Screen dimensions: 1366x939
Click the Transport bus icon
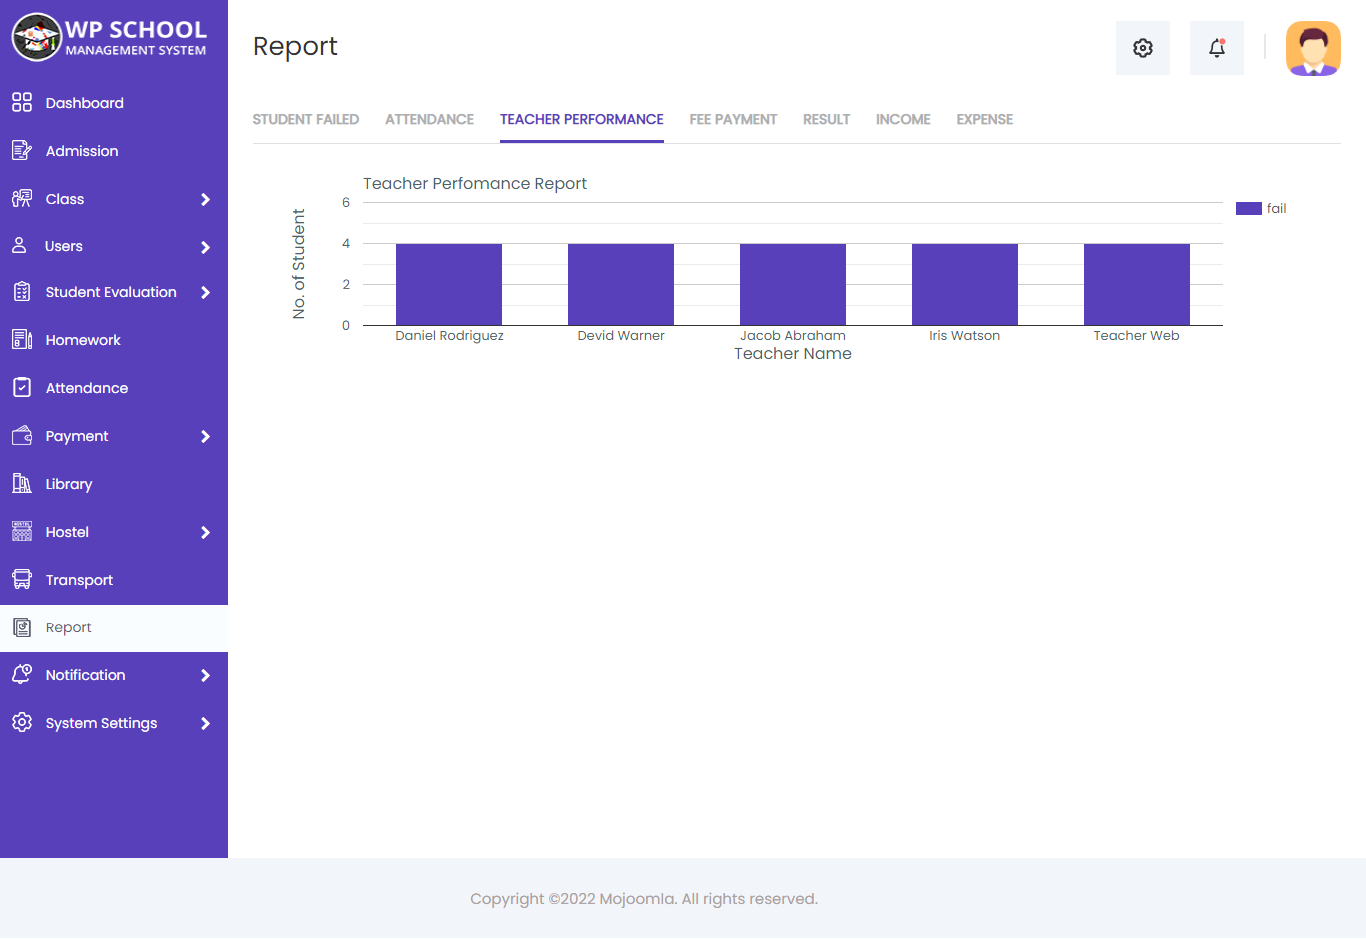[x=22, y=579]
